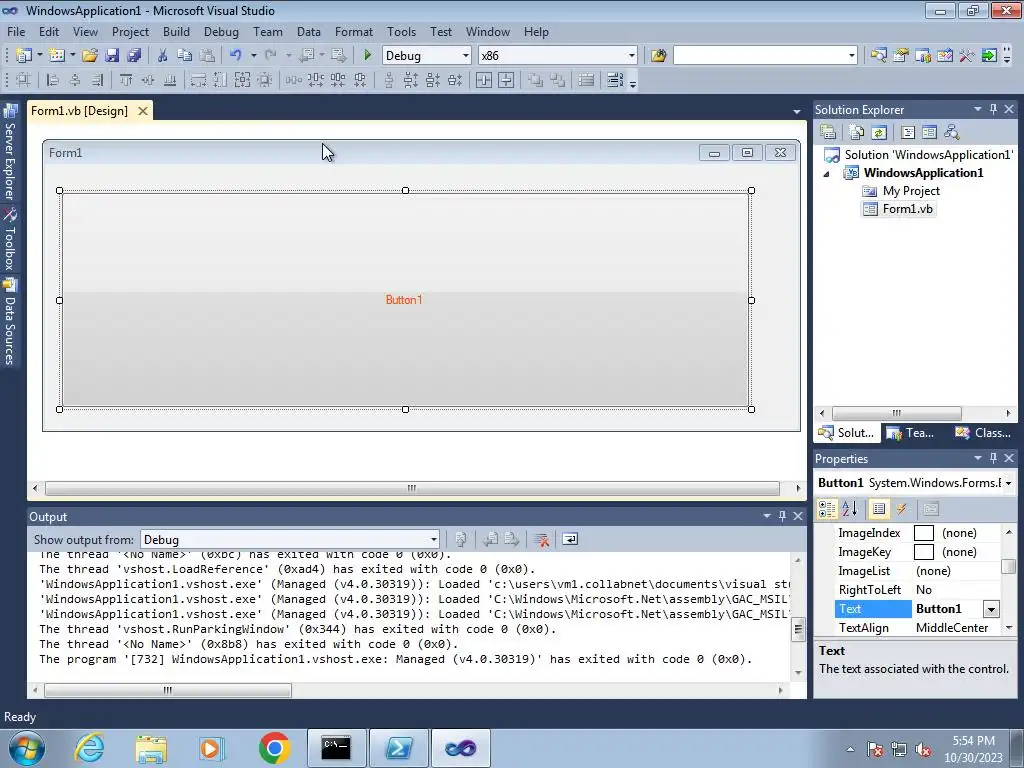Open the Text property value dropdown arrow

tap(991, 609)
